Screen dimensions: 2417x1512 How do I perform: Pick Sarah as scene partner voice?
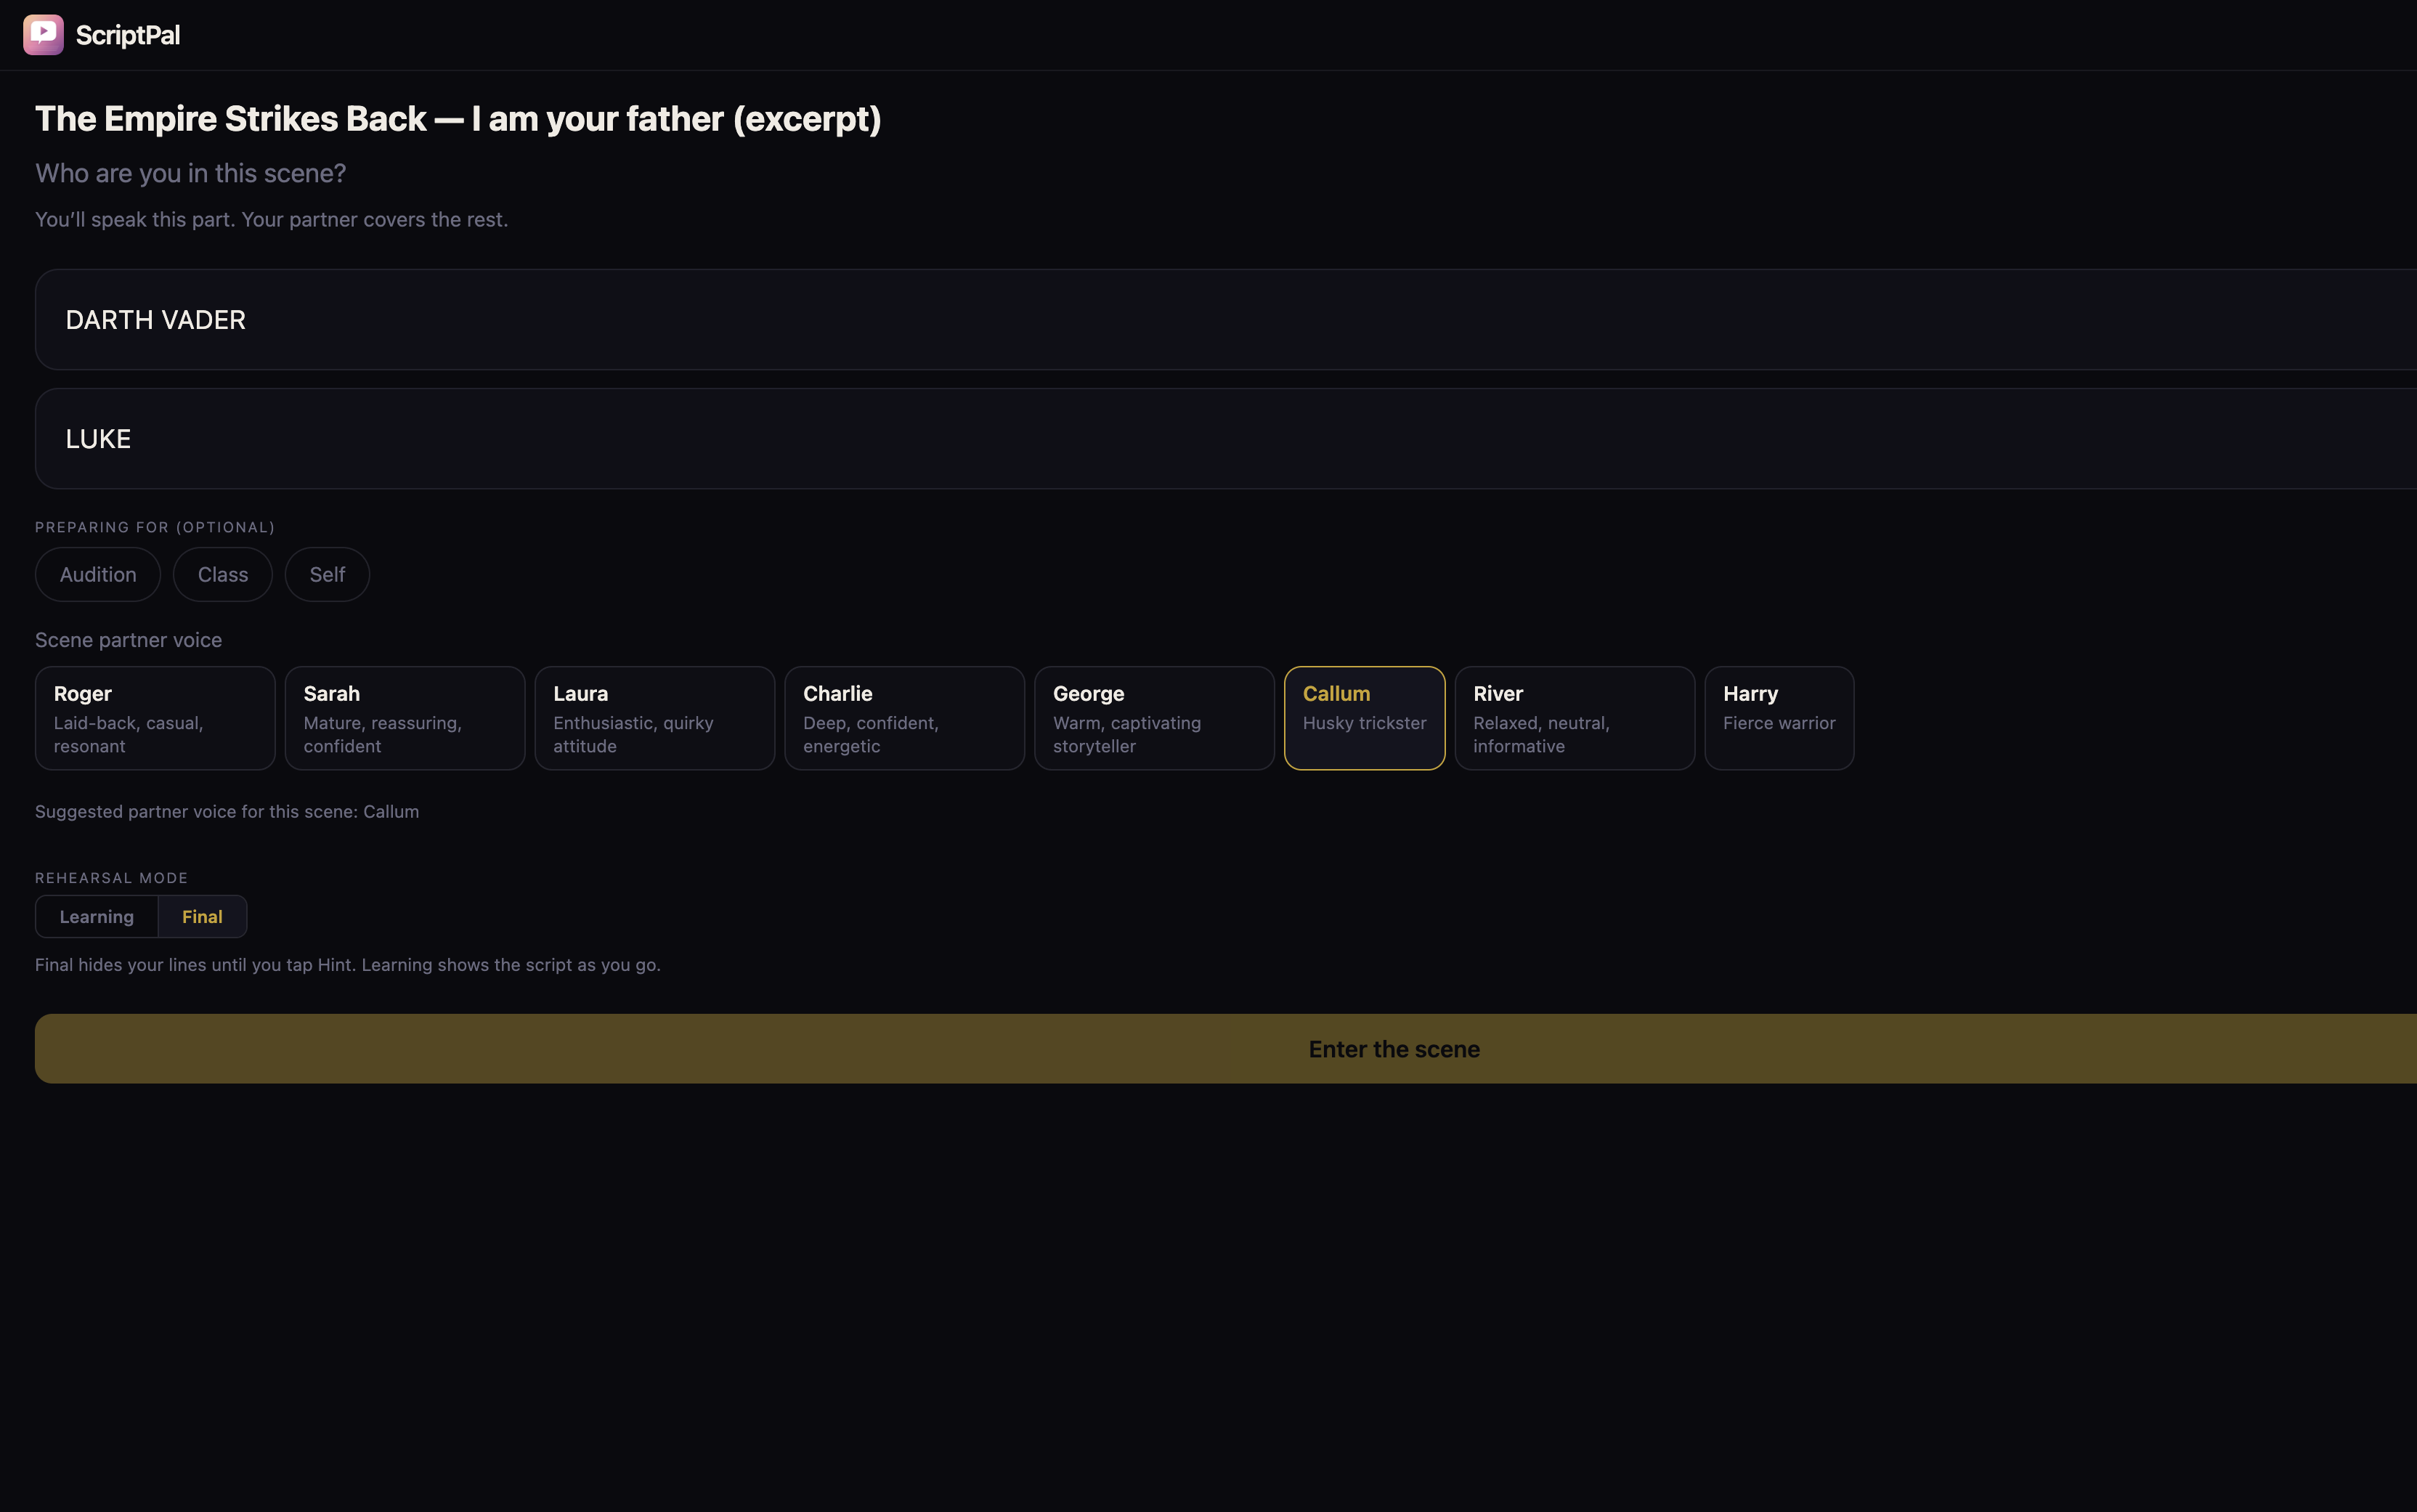click(x=405, y=718)
